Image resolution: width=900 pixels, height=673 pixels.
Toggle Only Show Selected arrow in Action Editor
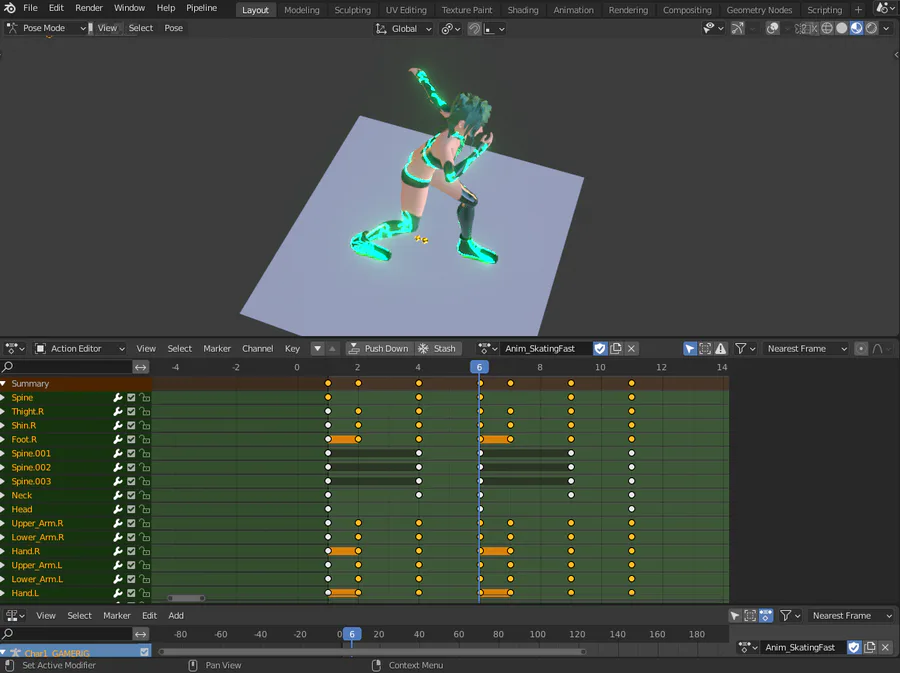pos(690,348)
